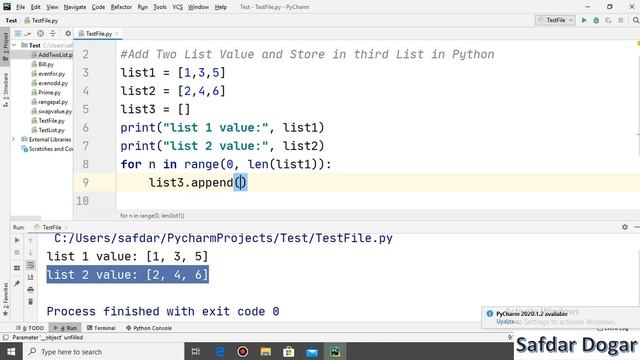Hide the Run tool window
The width and height of the screenshot is (640, 360).
[x=636, y=227]
